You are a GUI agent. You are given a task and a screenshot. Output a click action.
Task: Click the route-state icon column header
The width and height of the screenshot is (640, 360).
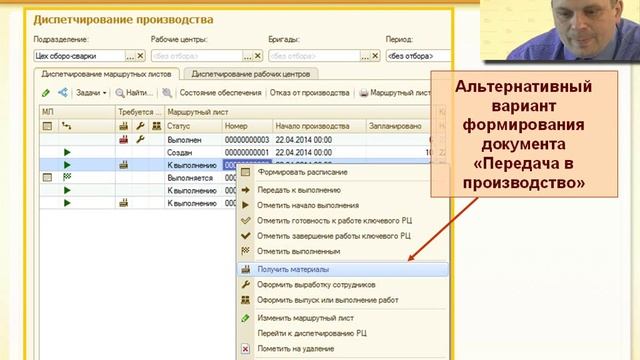coord(67,126)
